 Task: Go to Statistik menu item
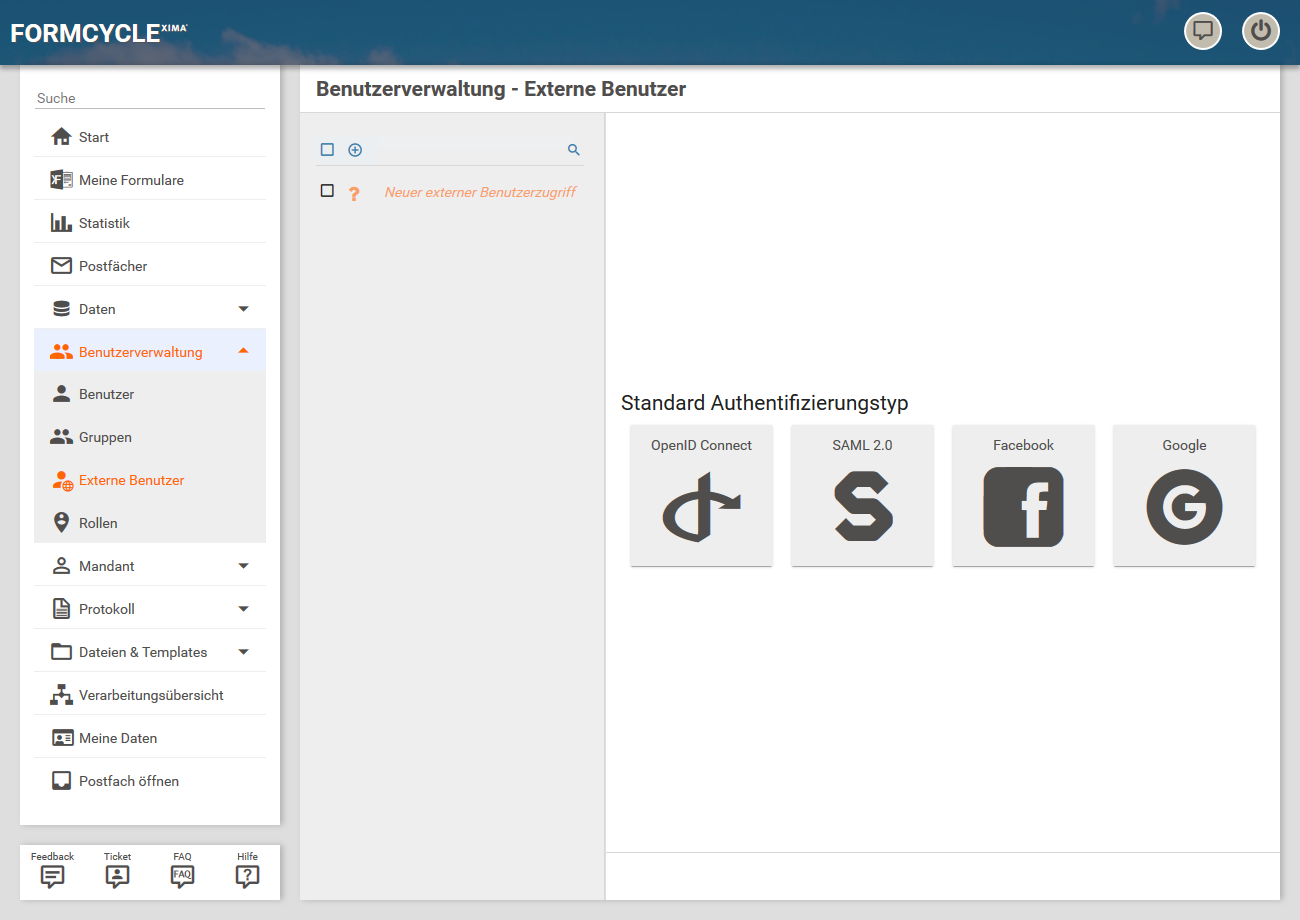click(150, 223)
